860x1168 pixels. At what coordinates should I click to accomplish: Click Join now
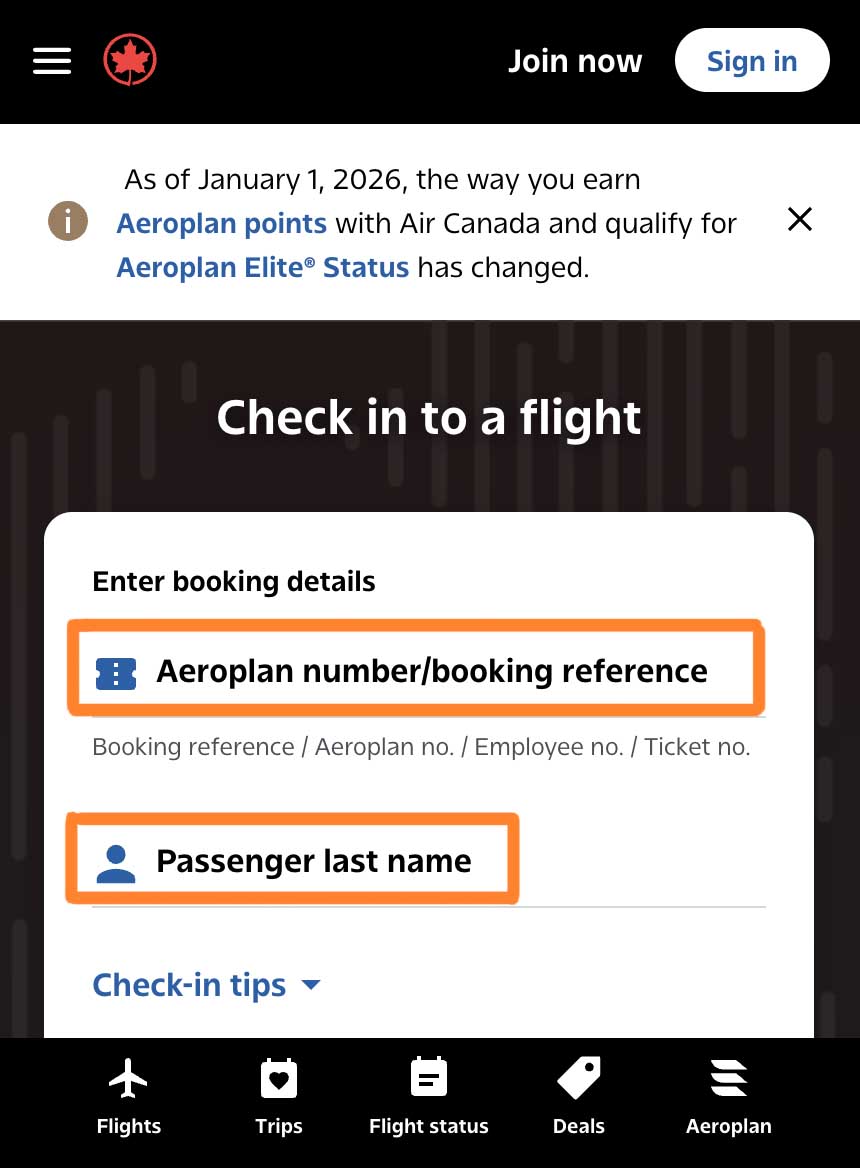pos(575,61)
